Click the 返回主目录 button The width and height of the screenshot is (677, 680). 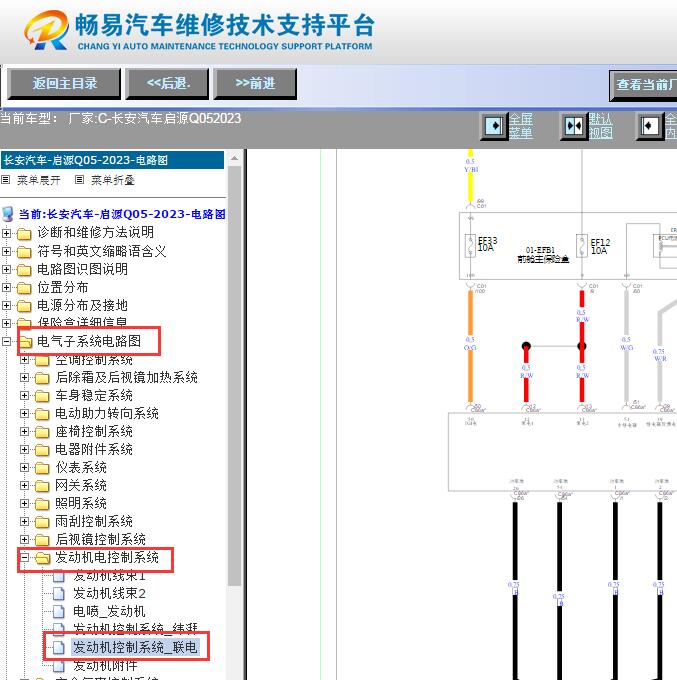[64, 83]
